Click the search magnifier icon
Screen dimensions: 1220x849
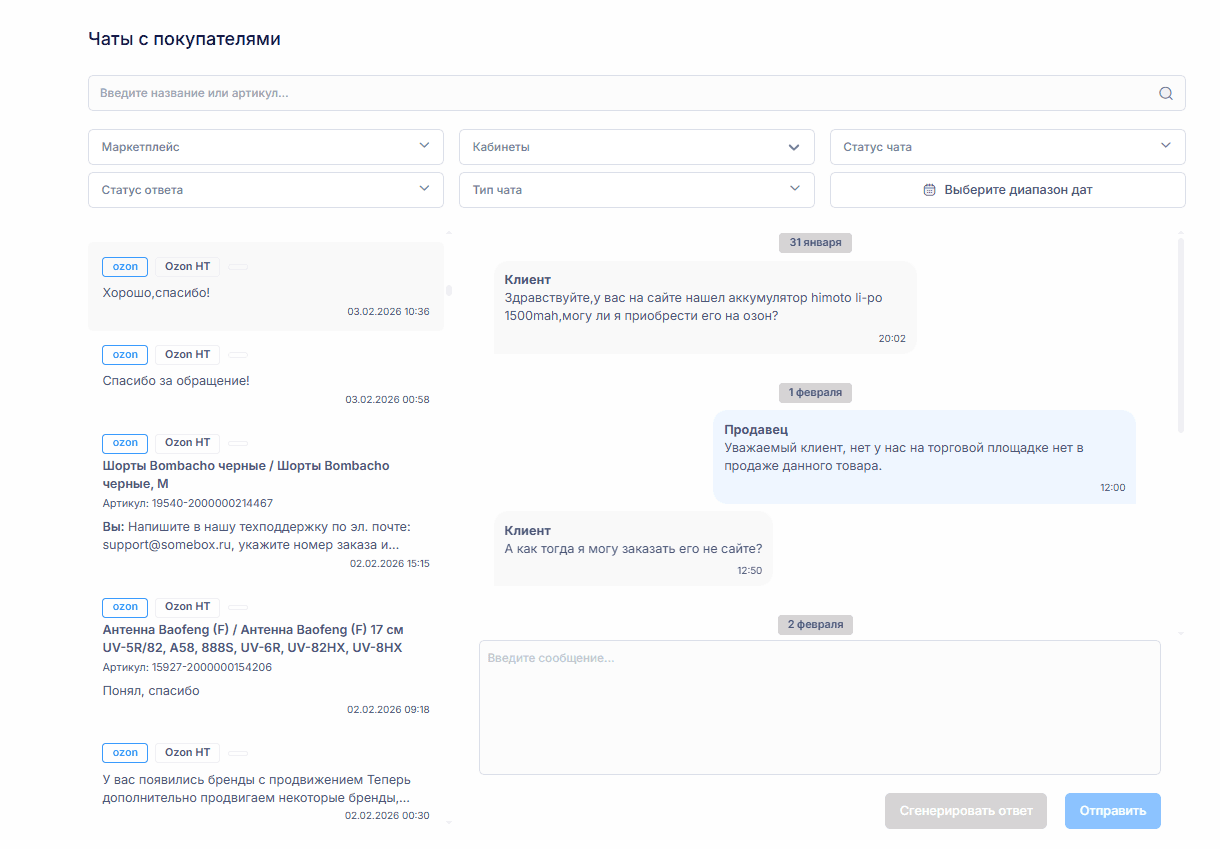point(1165,93)
